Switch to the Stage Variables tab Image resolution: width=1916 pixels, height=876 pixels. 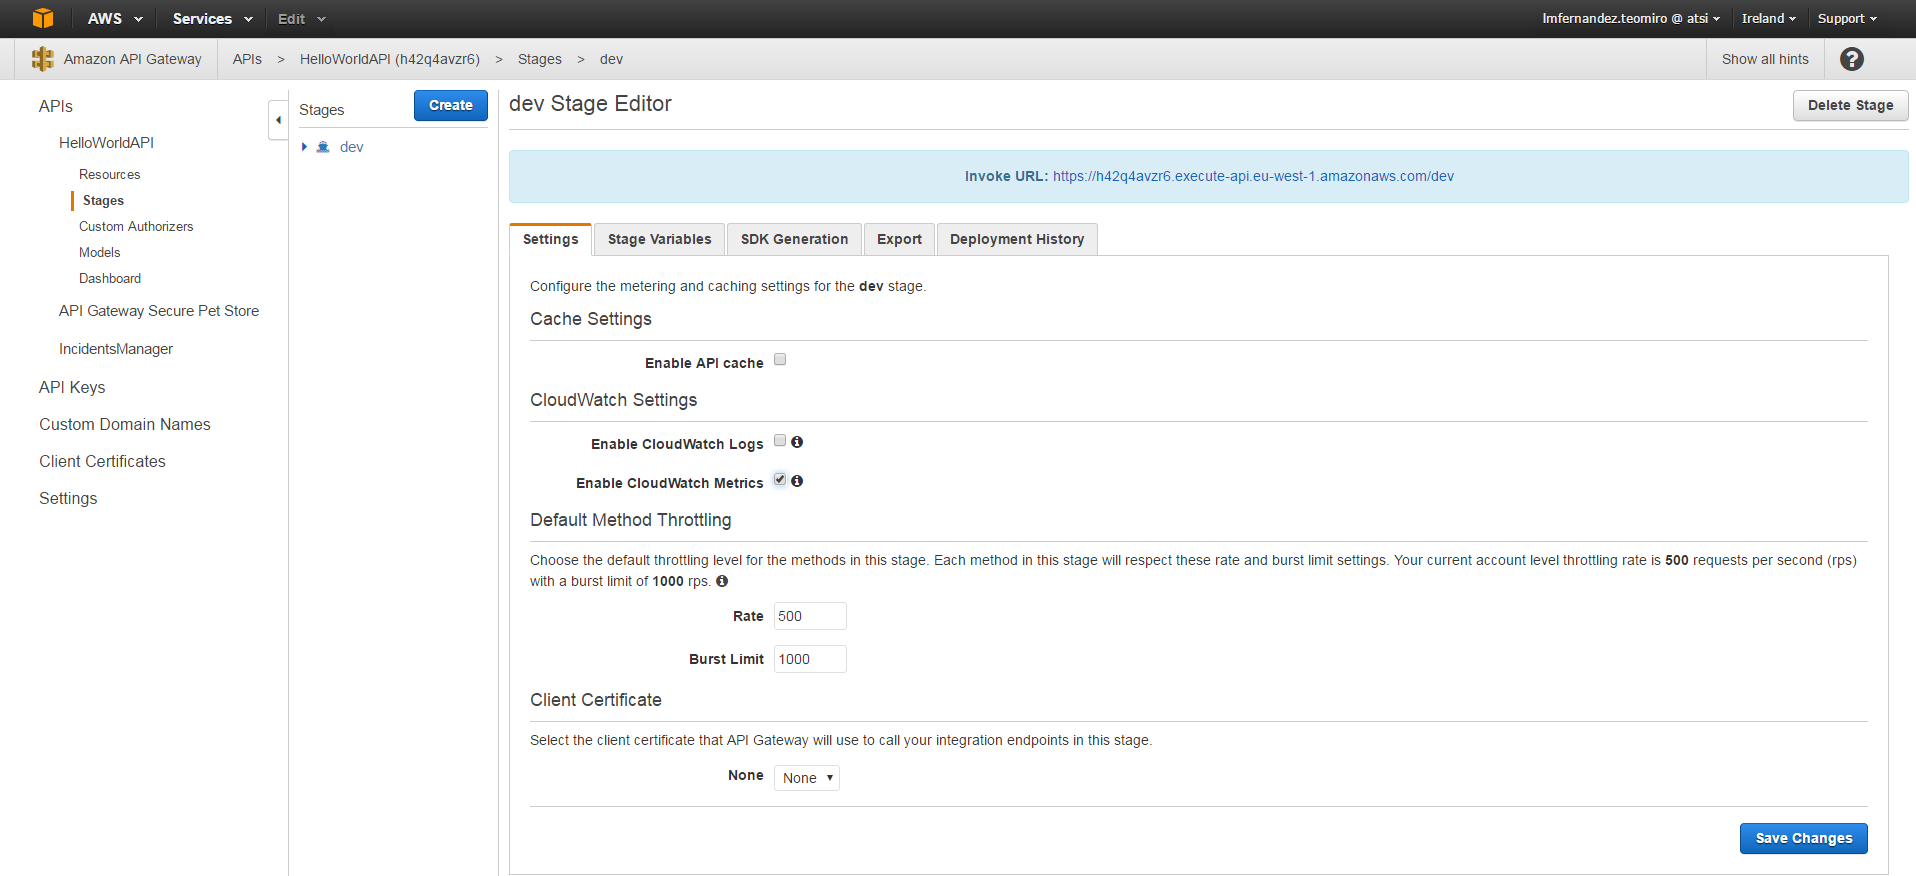point(659,239)
